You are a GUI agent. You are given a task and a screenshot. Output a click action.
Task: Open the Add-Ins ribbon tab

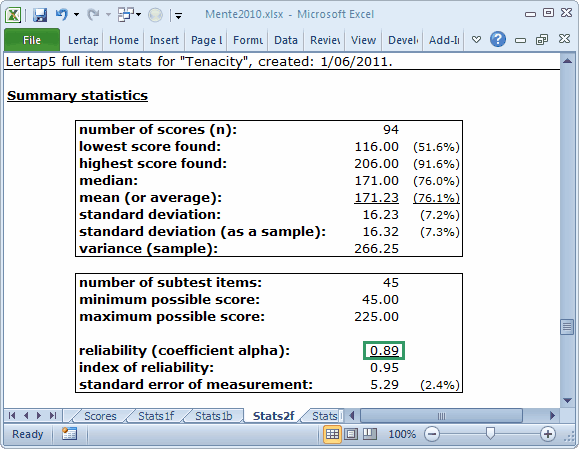(x=444, y=40)
